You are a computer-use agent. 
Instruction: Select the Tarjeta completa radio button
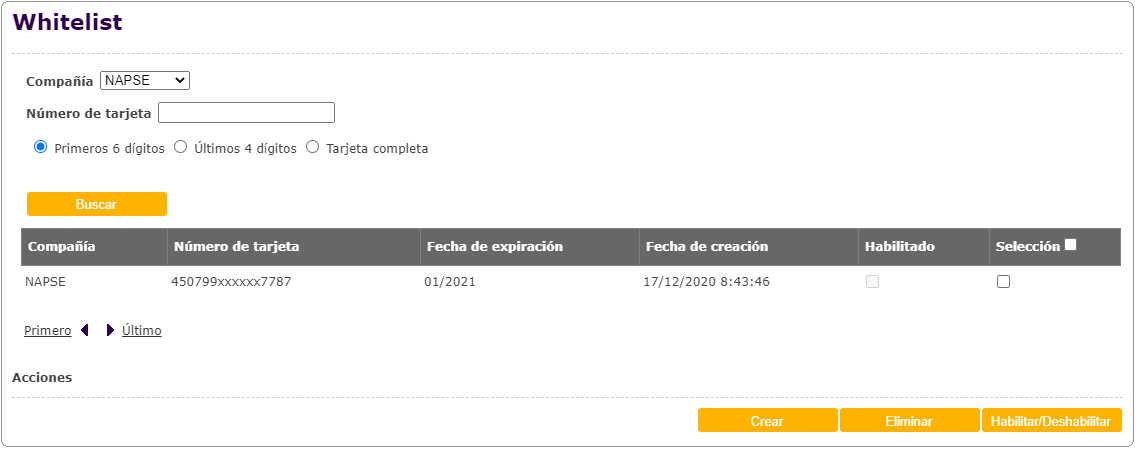[312, 147]
